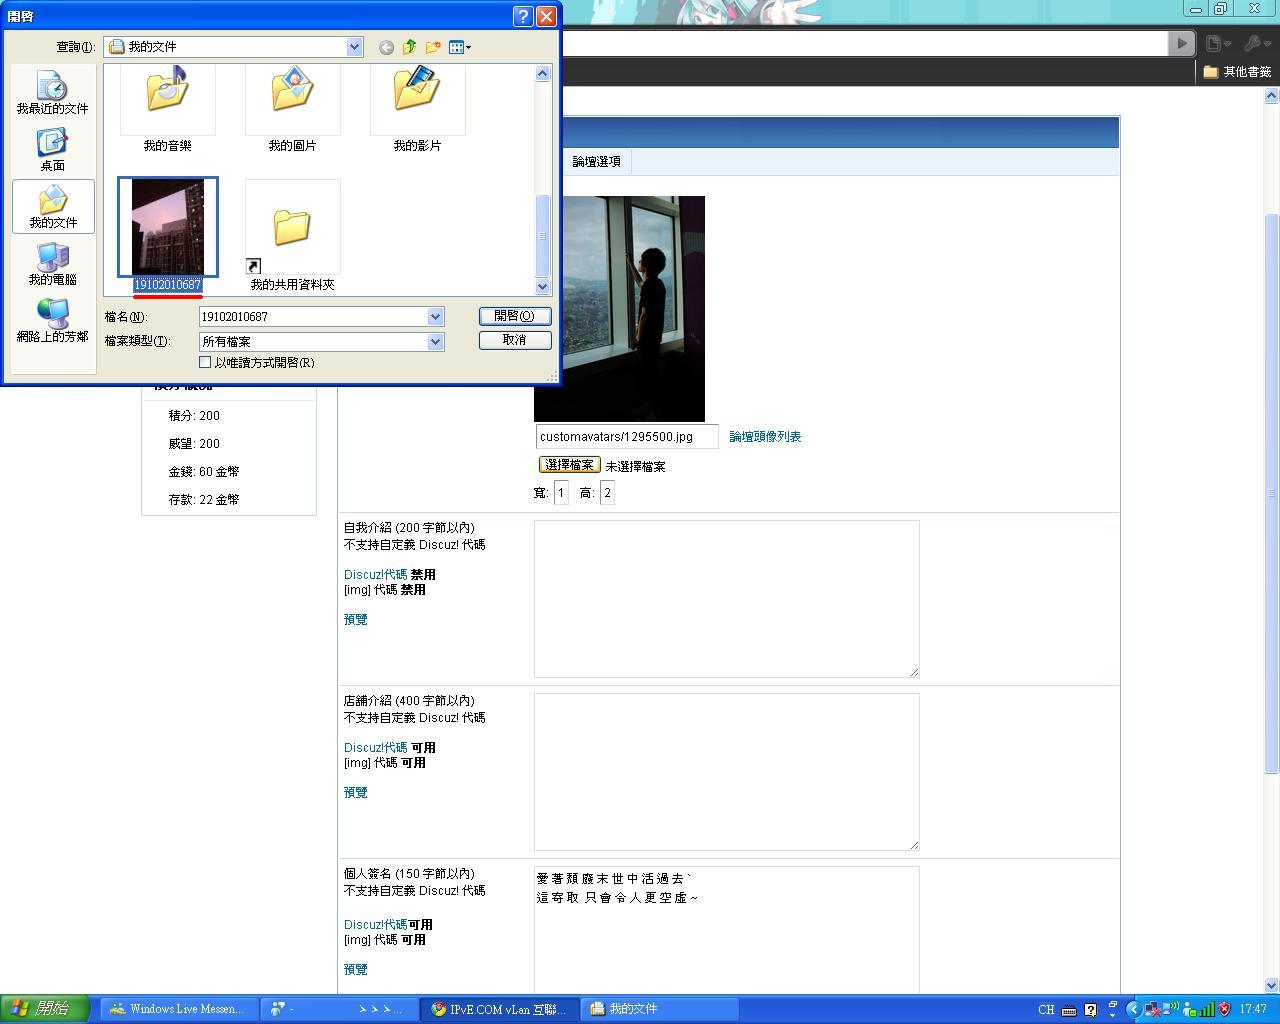The width and height of the screenshot is (1280, 1024).
Task: Open the 我的圖片 folder
Action: pyautogui.click(x=292, y=109)
